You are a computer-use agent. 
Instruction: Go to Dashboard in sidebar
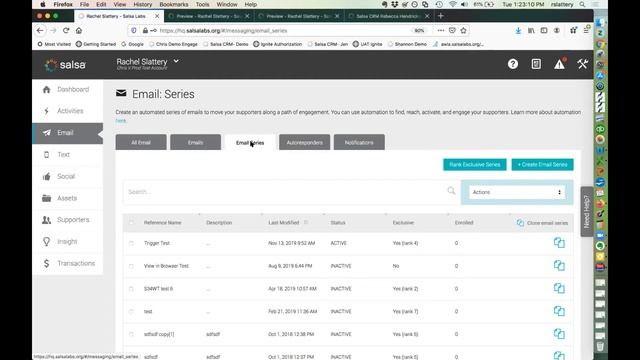[x=68, y=89]
